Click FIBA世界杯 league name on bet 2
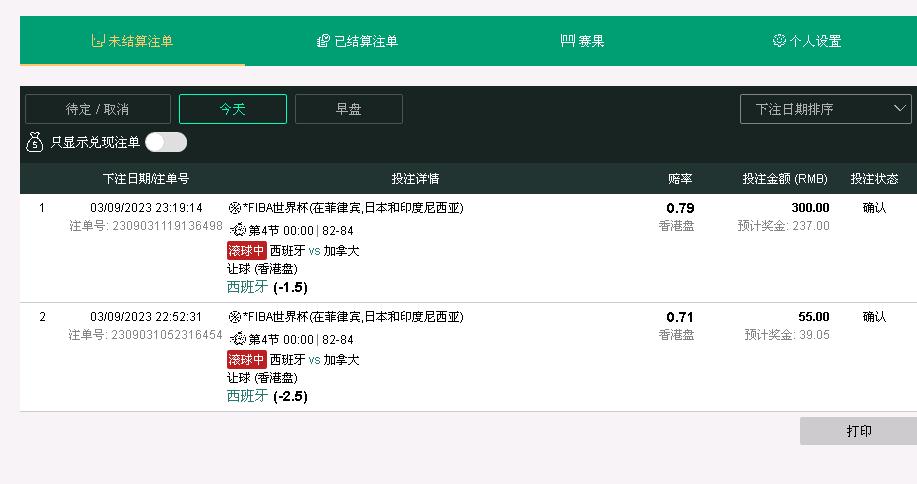The width and height of the screenshot is (917, 484). tap(353, 317)
